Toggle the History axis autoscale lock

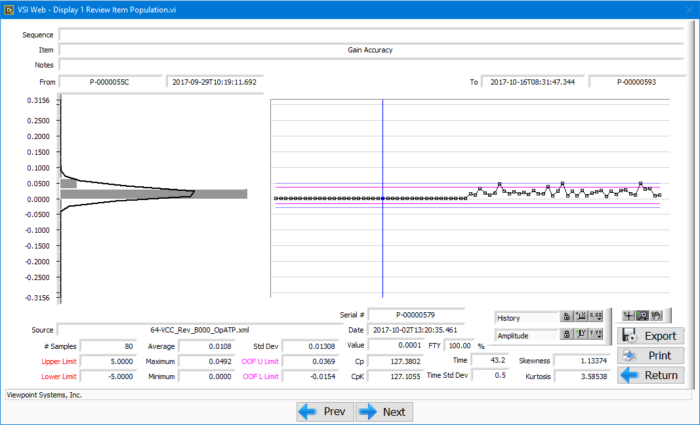coord(567,317)
